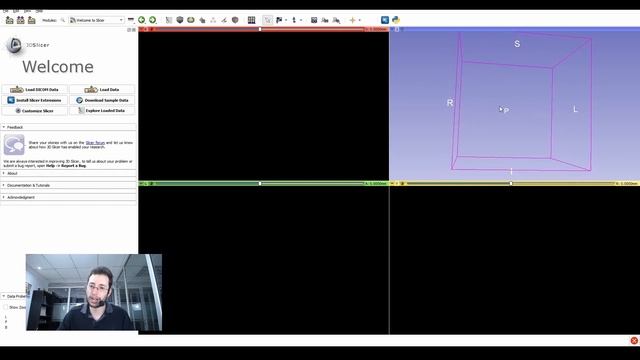Click the bold Report a Bug text
640x360 pixels.
[x=73, y=166]
